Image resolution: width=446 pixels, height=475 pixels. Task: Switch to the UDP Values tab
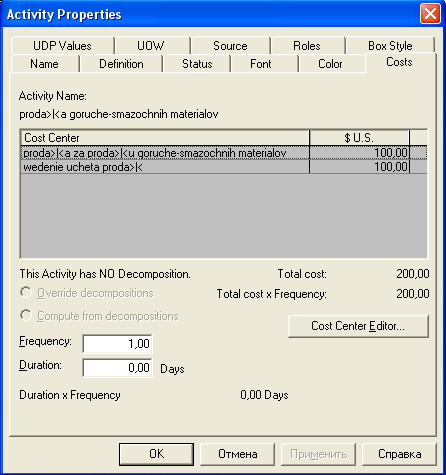[62, 46]
